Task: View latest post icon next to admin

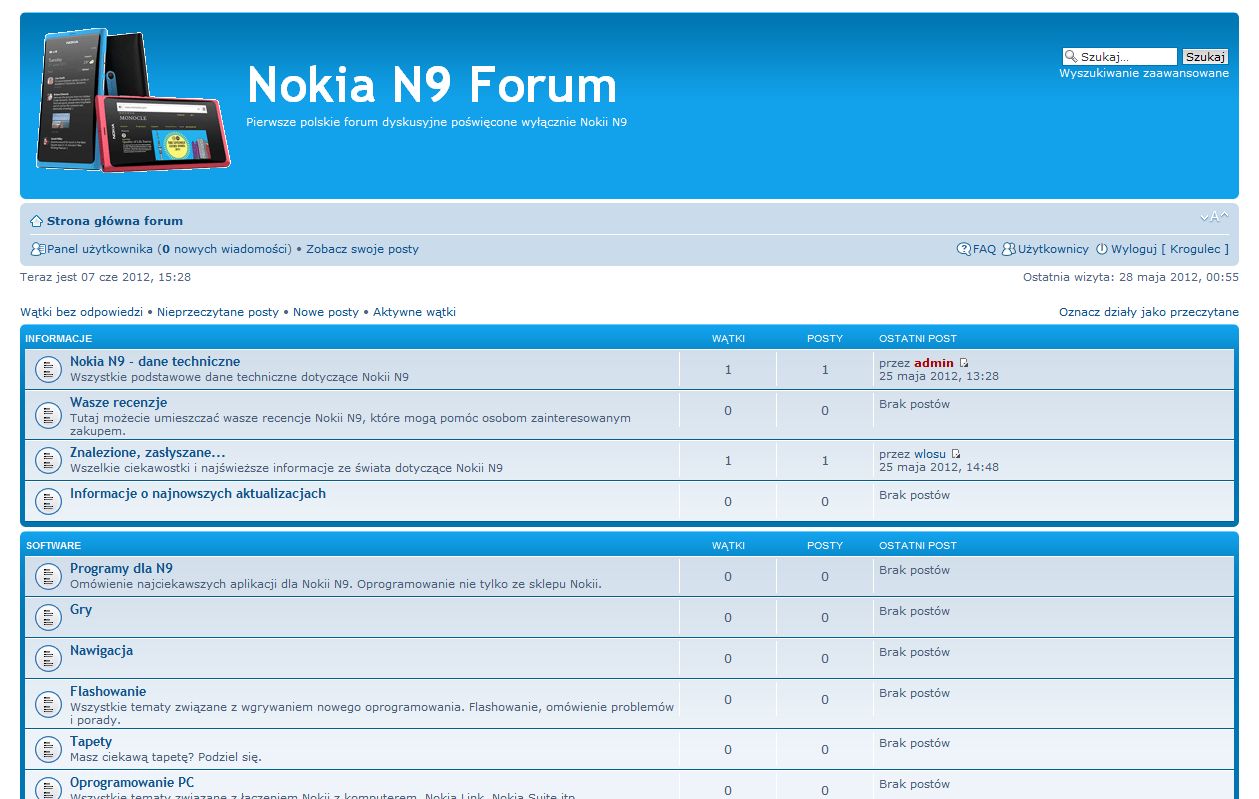Action: coord(964,363)
